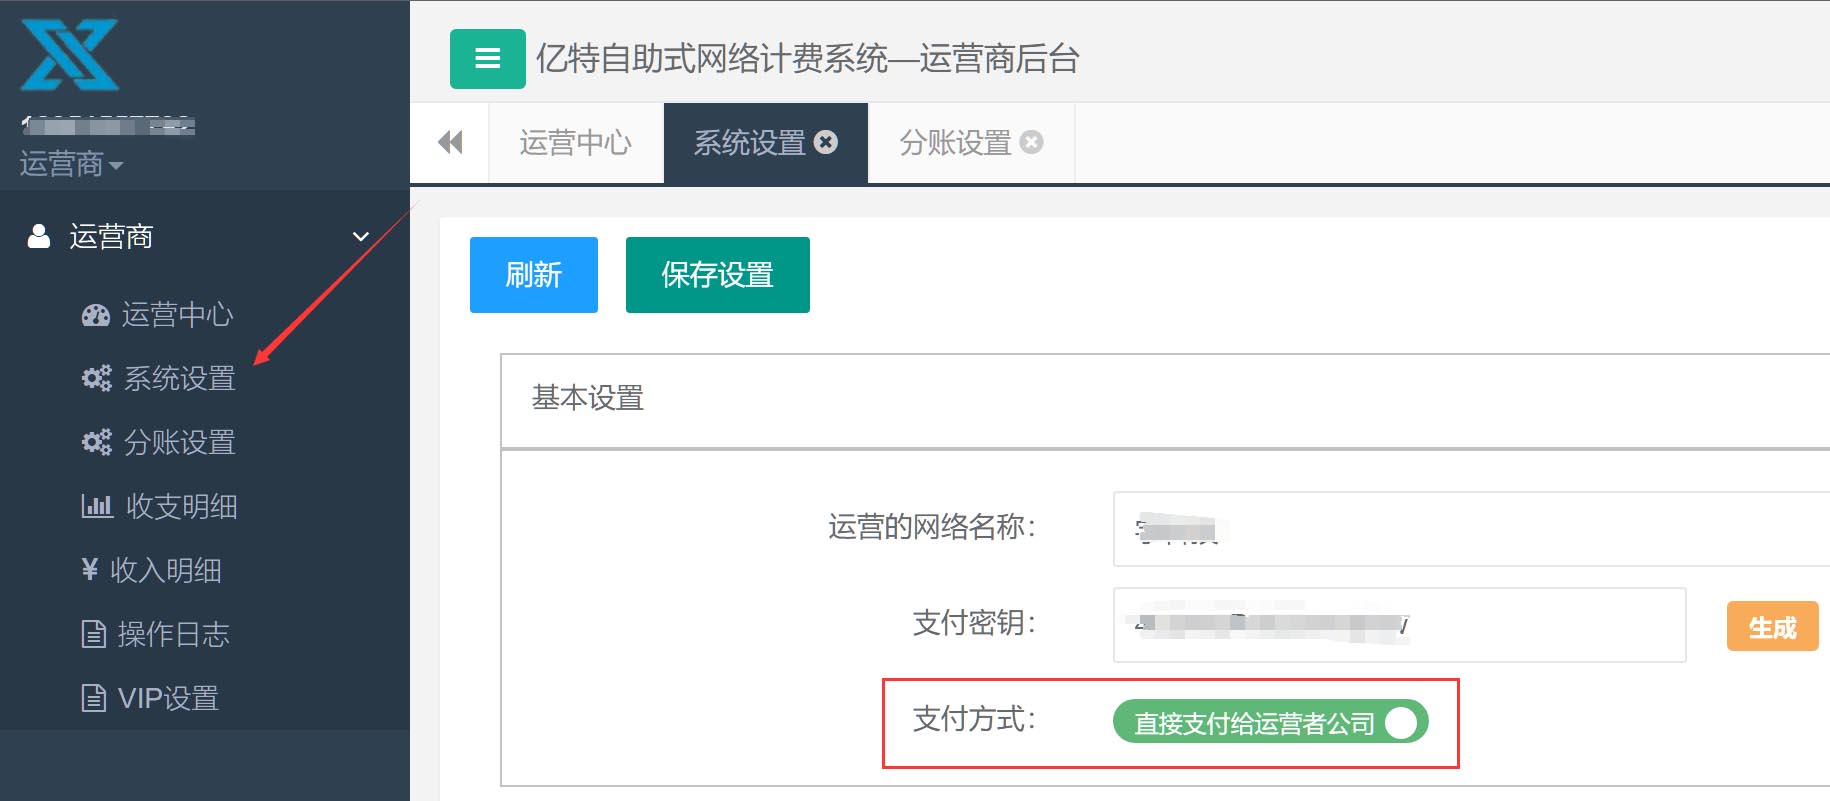
Task: Click the green hamburger menu button
Action: coord(487,59)
